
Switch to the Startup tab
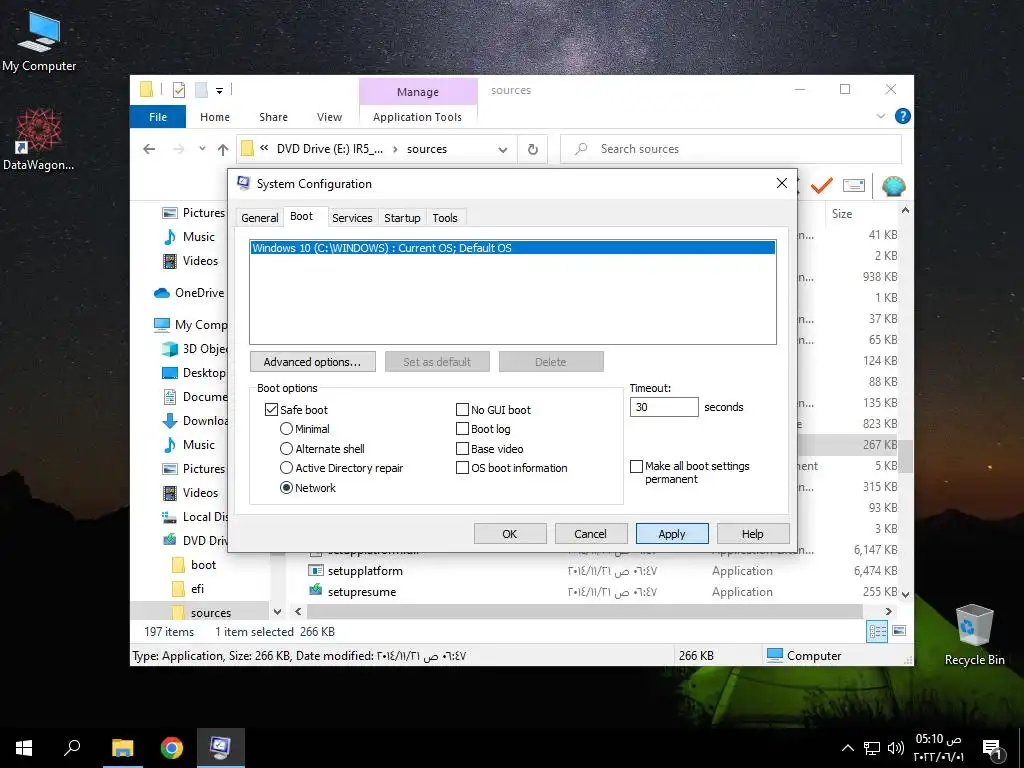click(402, 218)
